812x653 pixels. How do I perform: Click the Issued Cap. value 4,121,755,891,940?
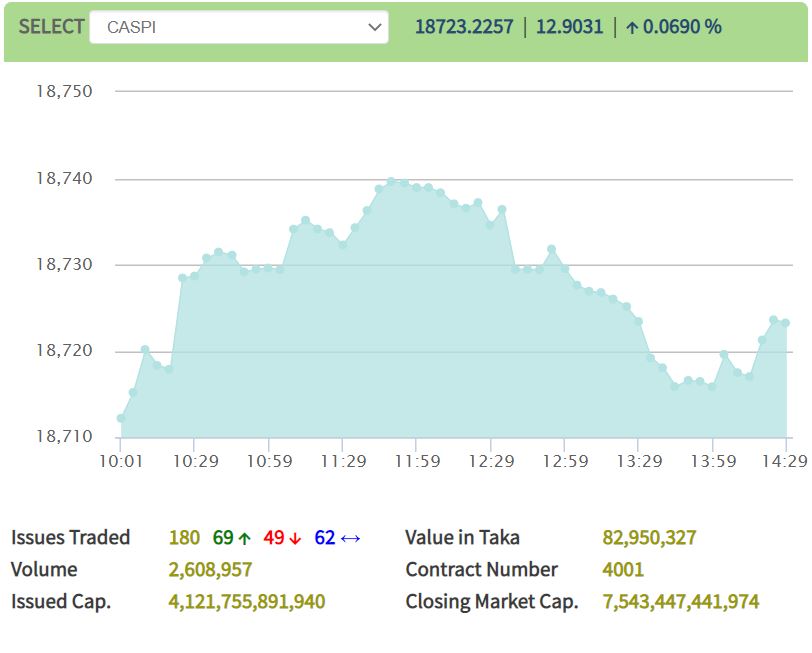(x=247, y=602)
